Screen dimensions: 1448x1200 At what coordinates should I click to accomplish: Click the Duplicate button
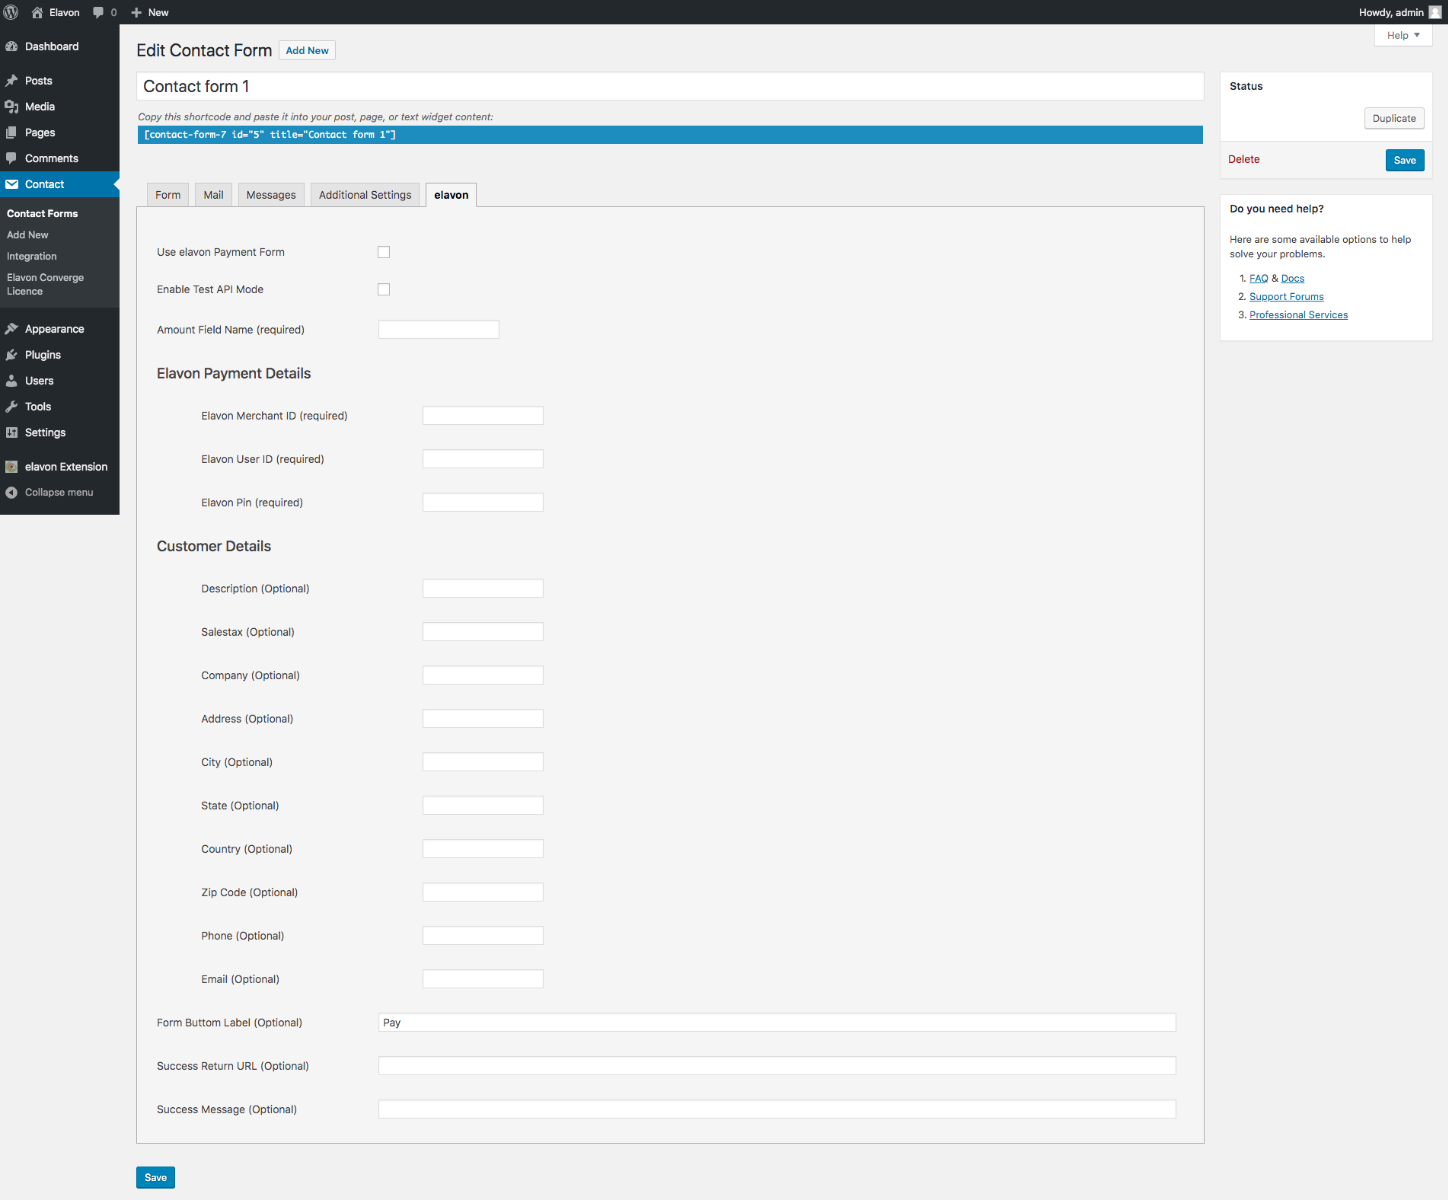(1394, 118)
